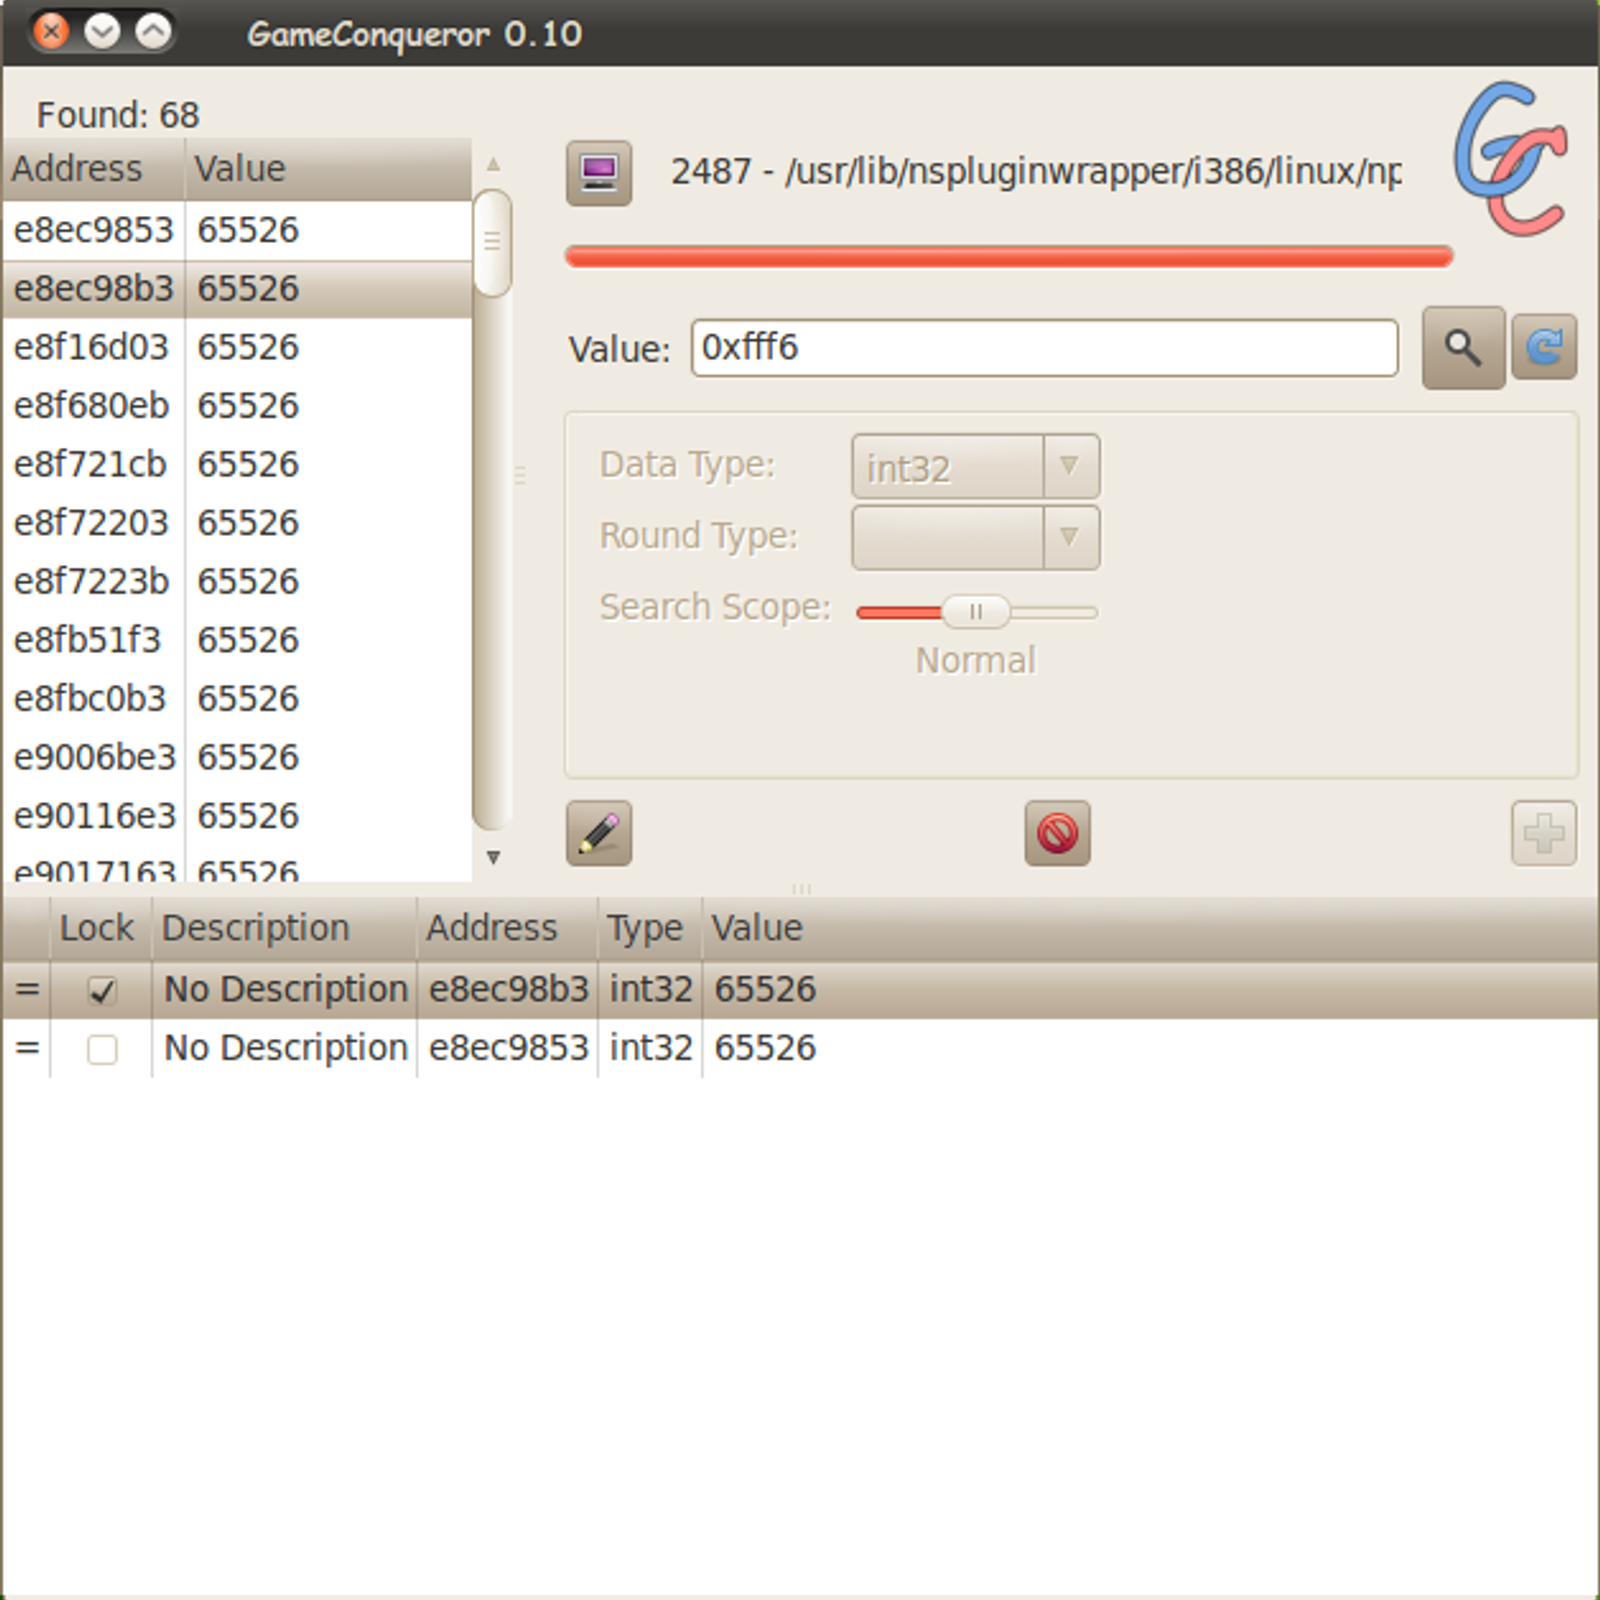Image resolution: width=1600 pixels, height=1600 pixels.
Task: Open the memory editor pencil icon
Action: click(598, 833)
